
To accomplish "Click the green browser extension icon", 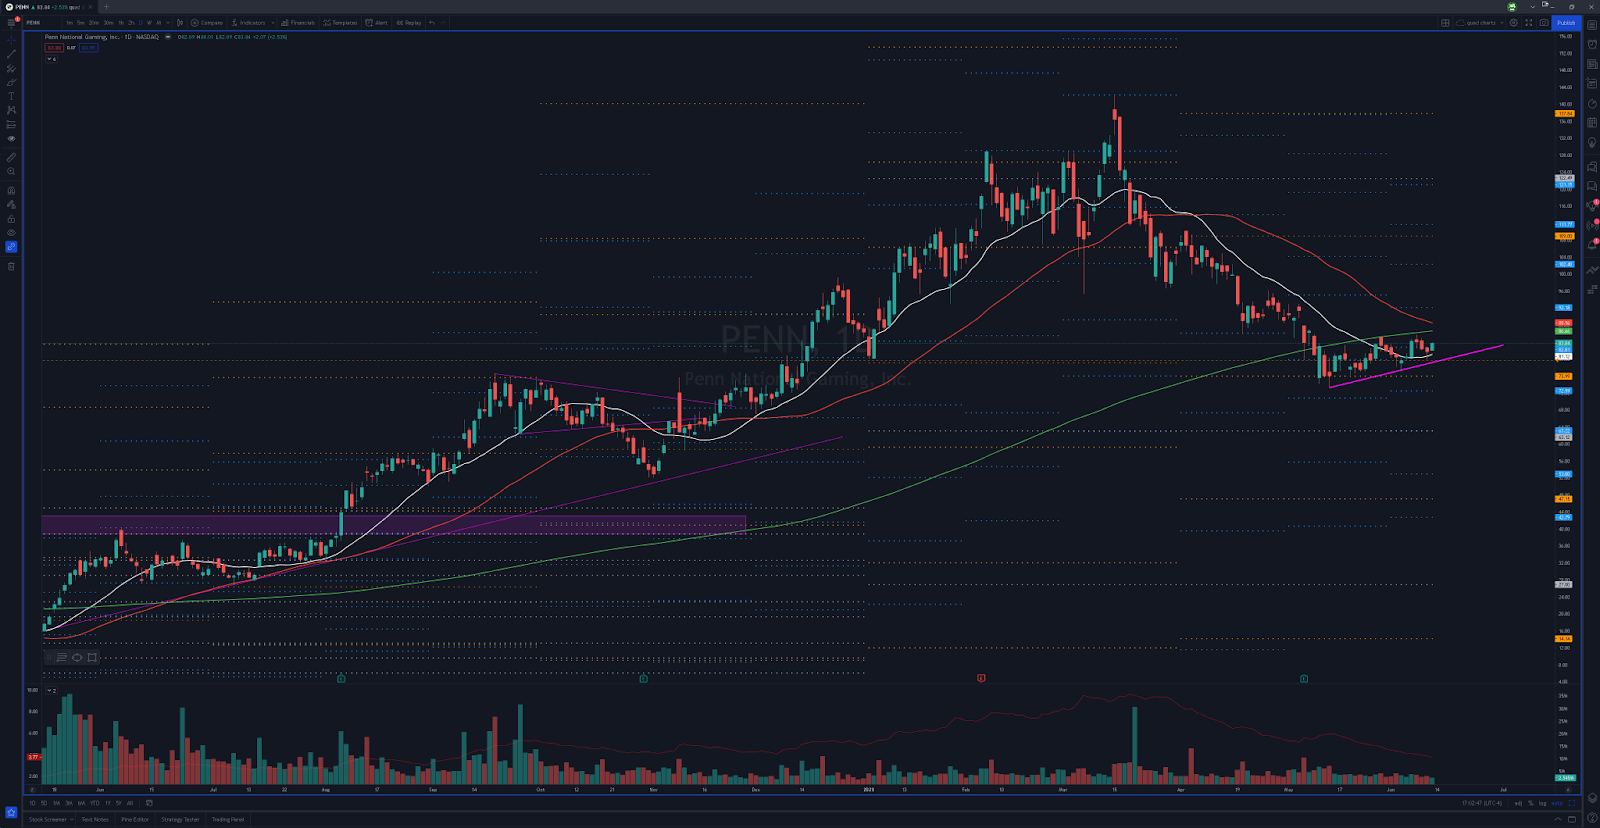I will [1512, 7].
